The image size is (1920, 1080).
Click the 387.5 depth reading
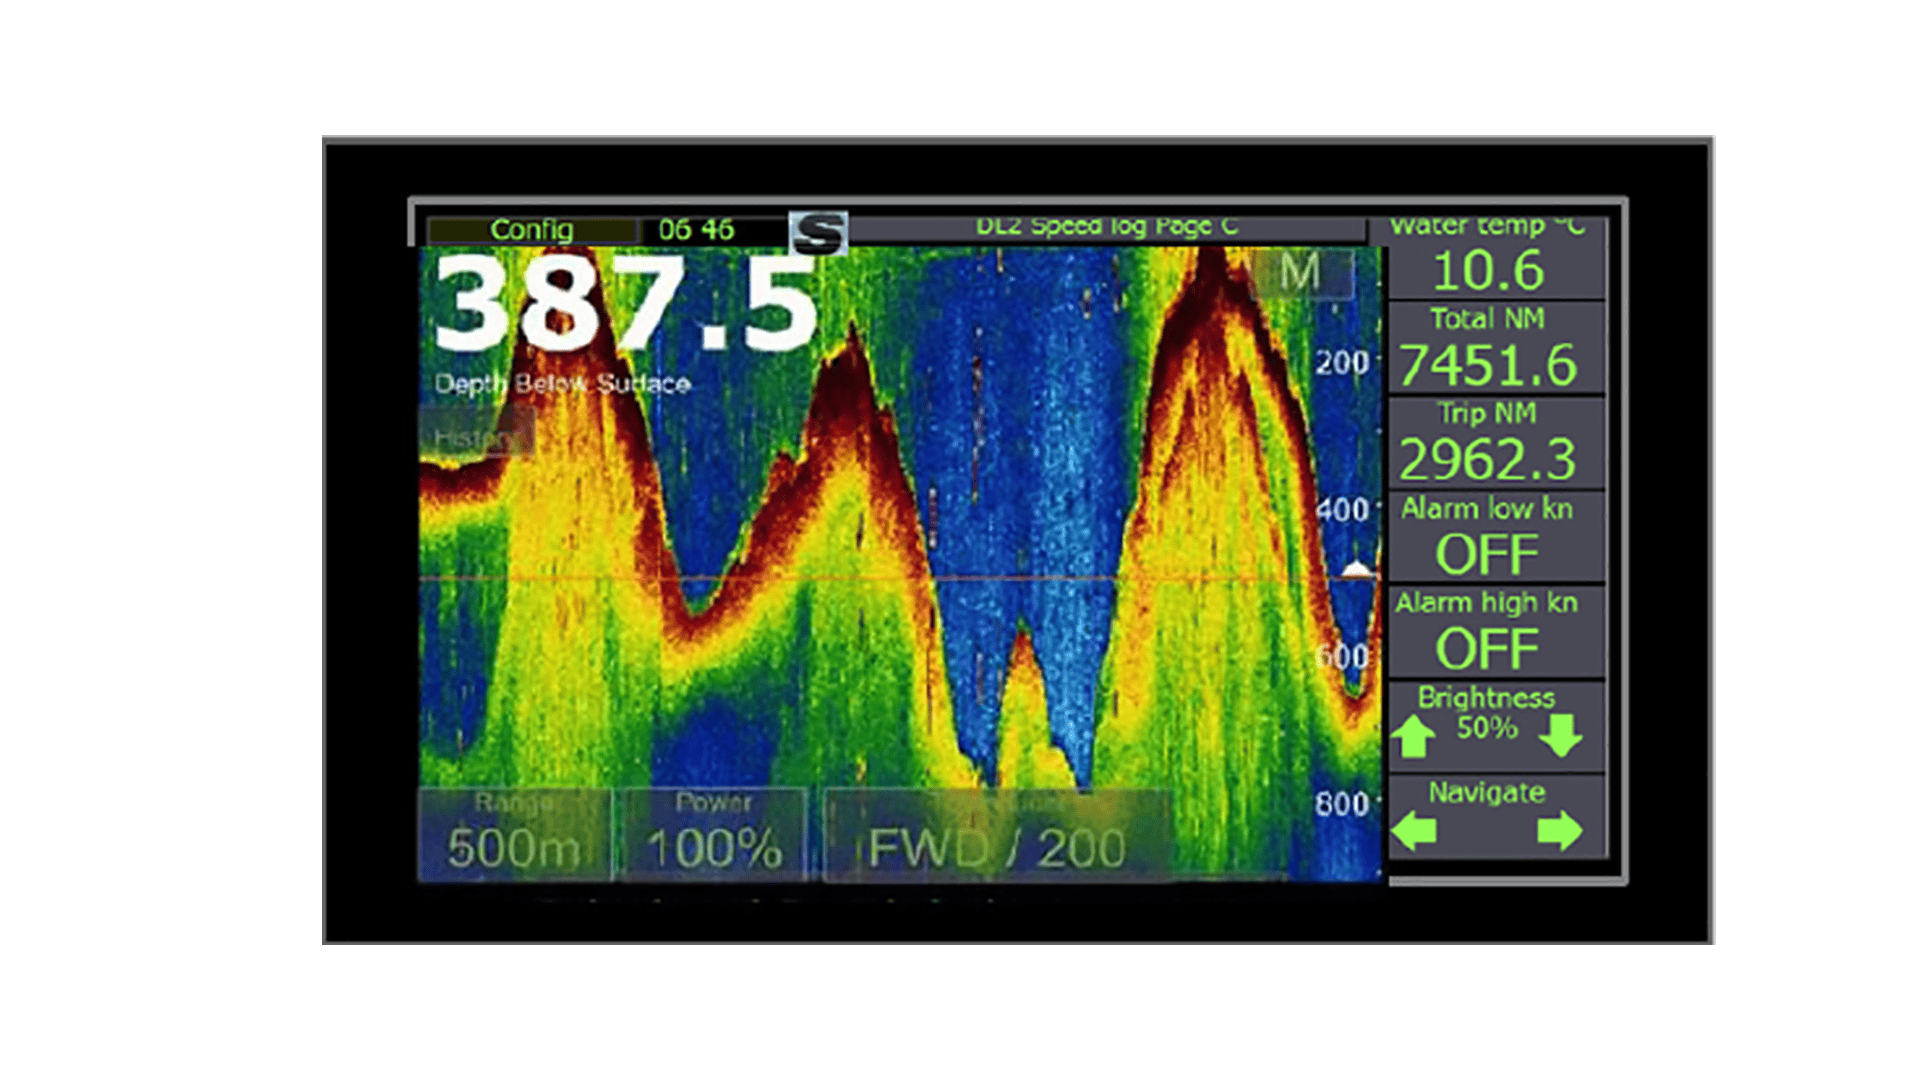[x=626, y=305]
